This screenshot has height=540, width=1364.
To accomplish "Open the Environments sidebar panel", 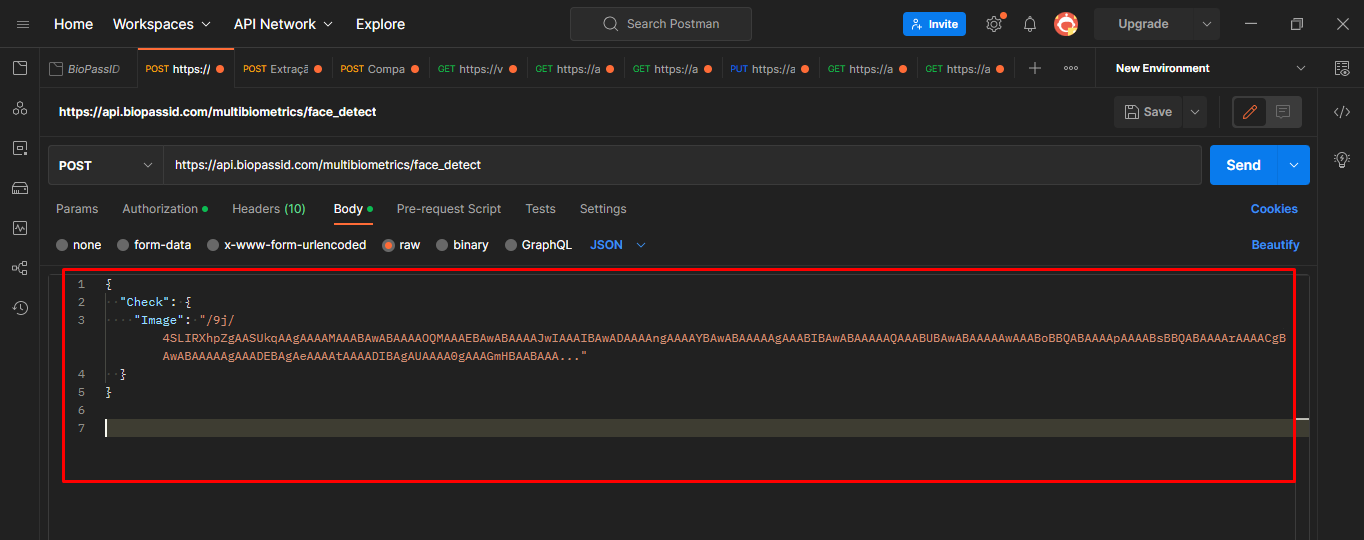I will (x=20, y=148).
